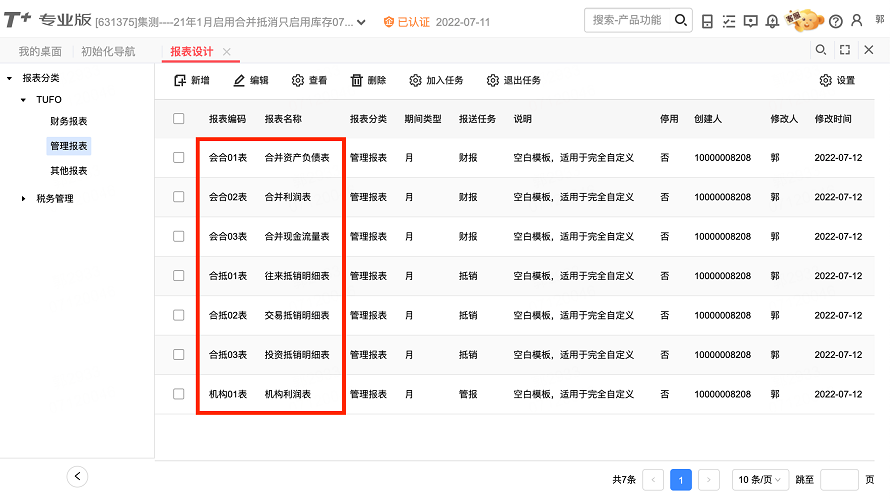Screen dimensions: 890x499
Task: Switch to 初始化导航 tab
Action: pyautogui.click(x=108, y=52)
